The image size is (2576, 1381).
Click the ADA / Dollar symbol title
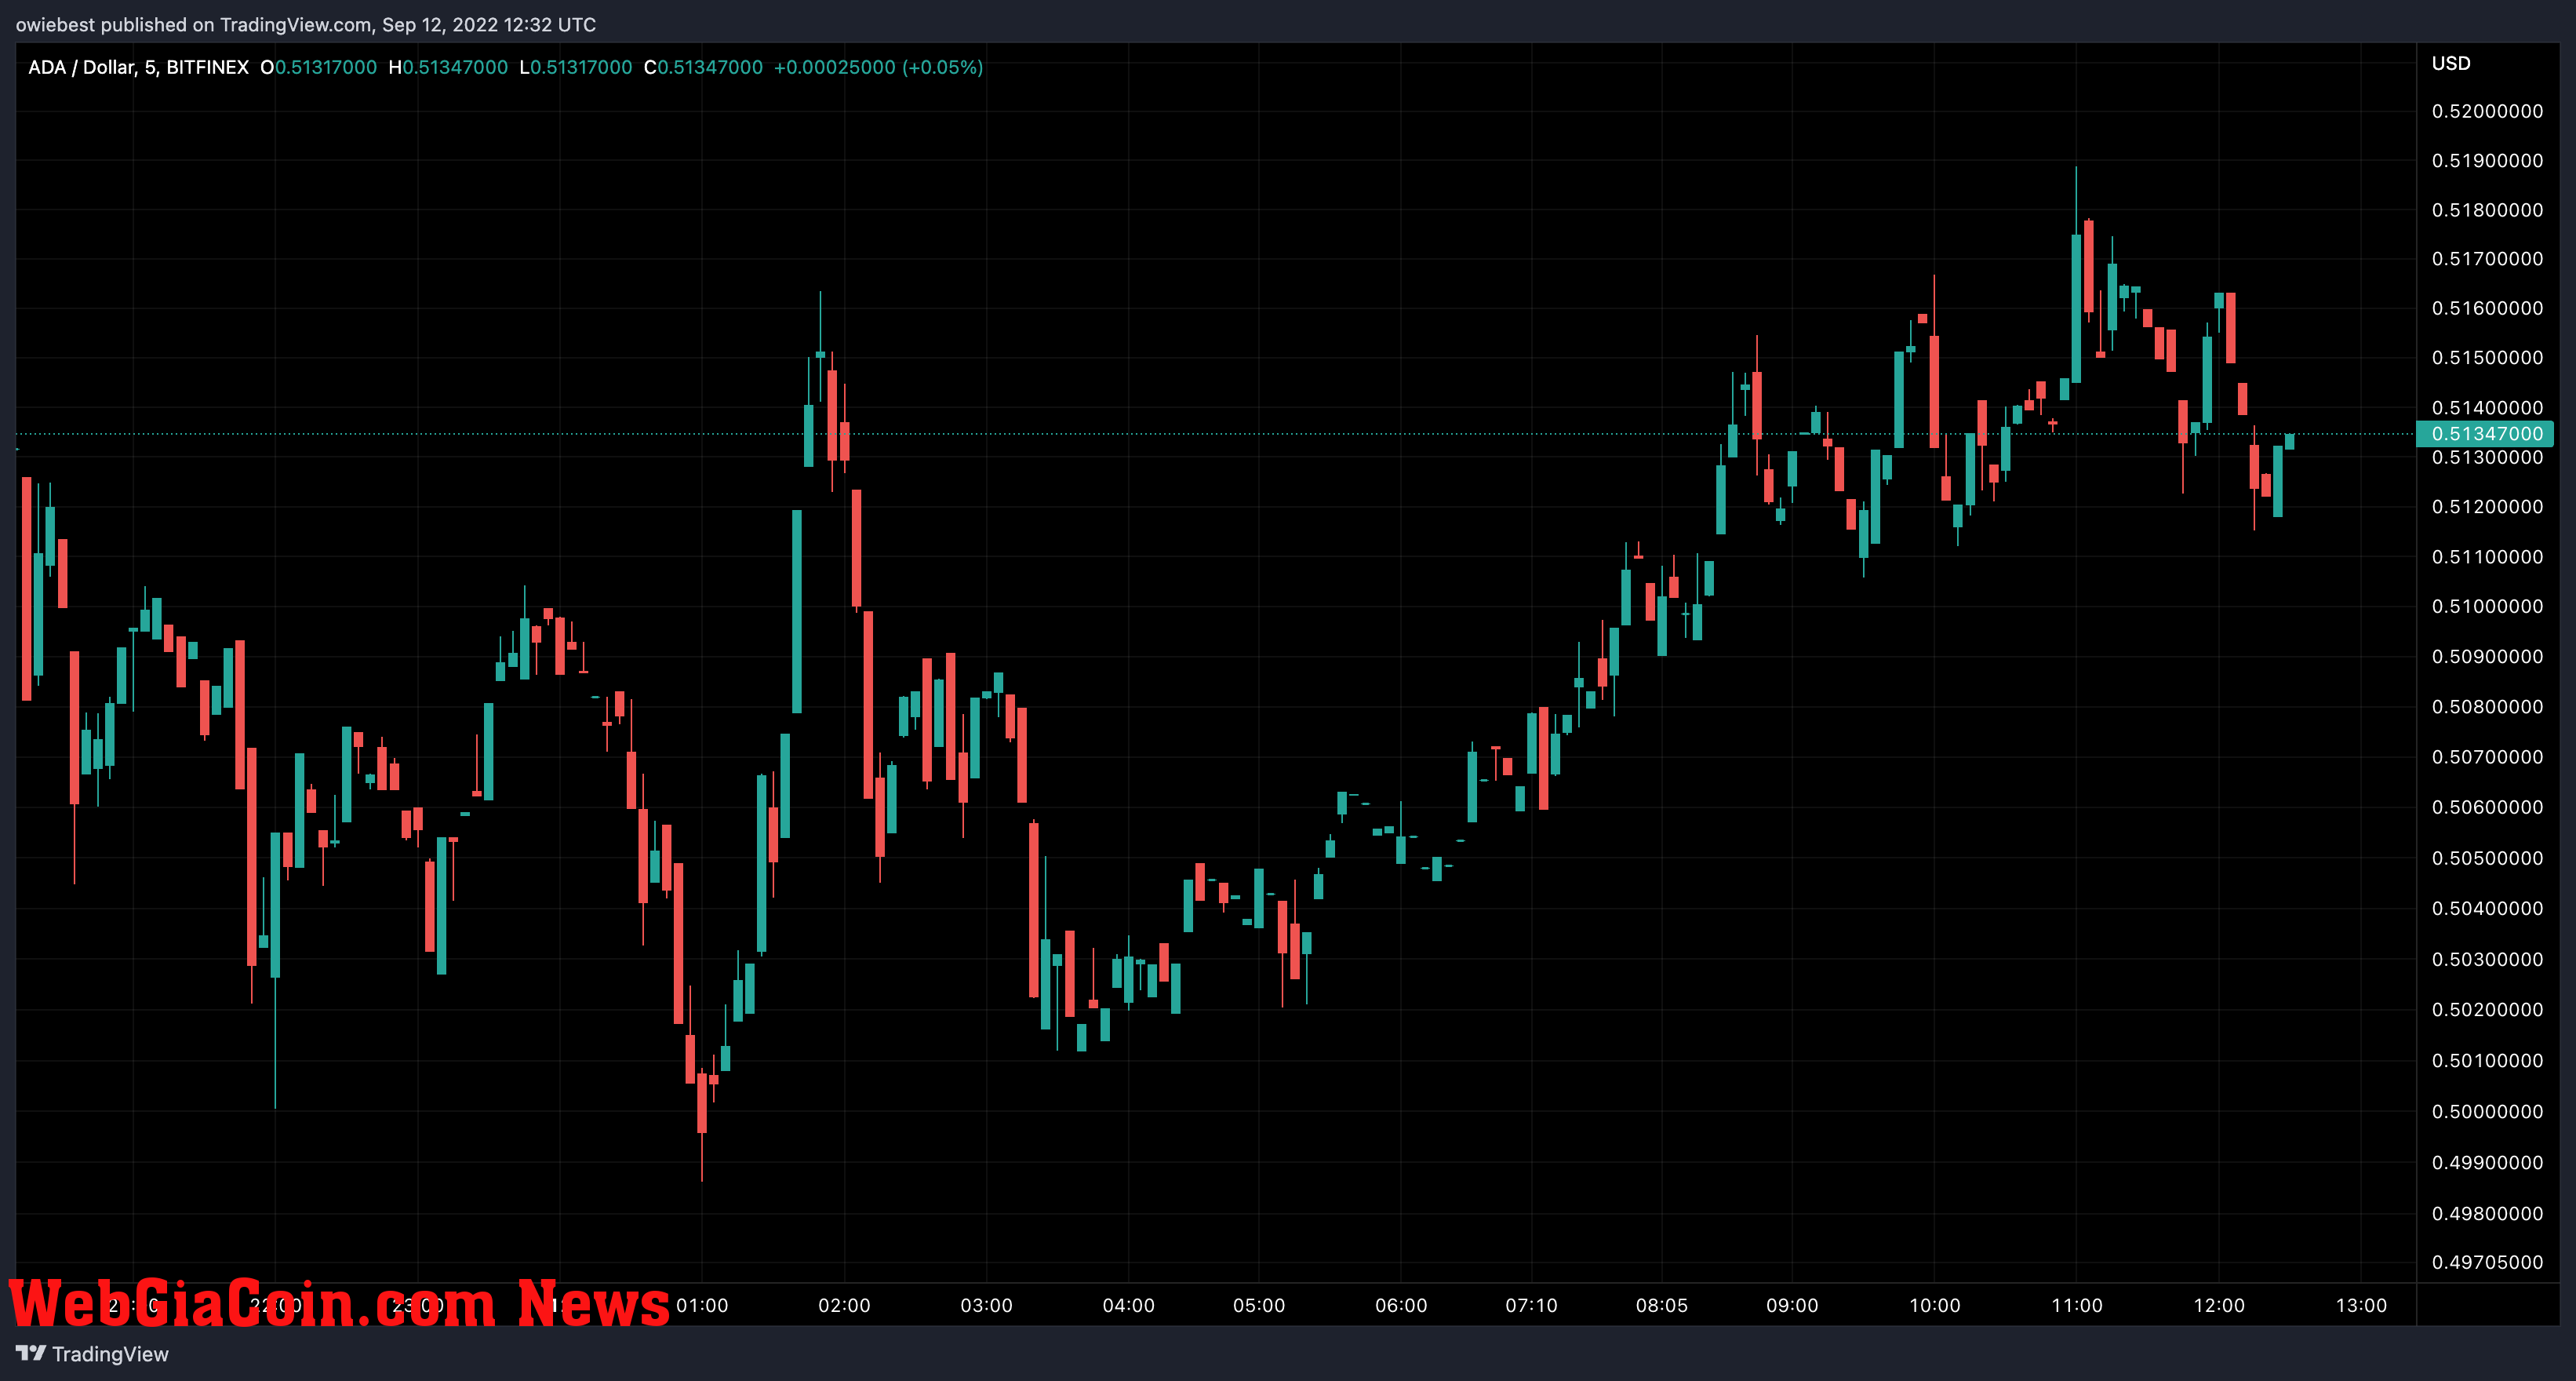[138, 67]
